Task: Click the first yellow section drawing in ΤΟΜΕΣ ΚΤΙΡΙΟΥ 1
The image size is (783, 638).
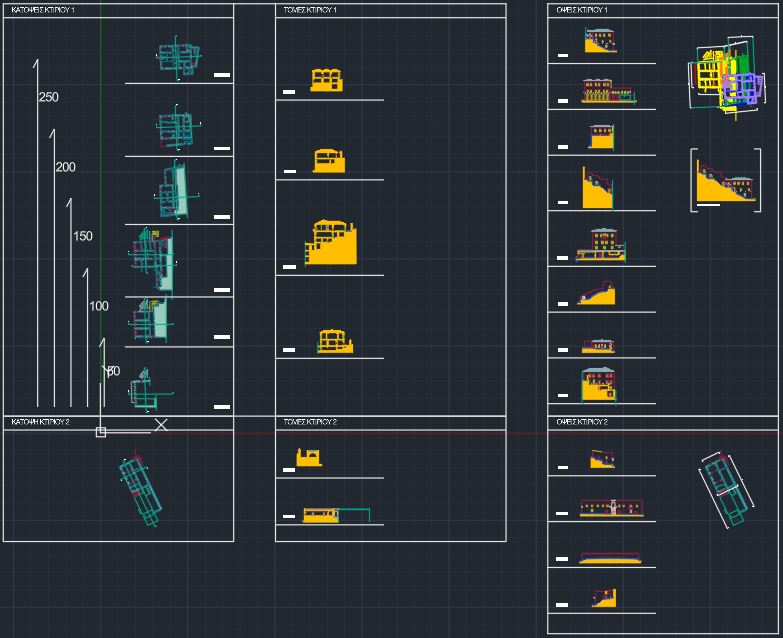Action: click(326, 80)
